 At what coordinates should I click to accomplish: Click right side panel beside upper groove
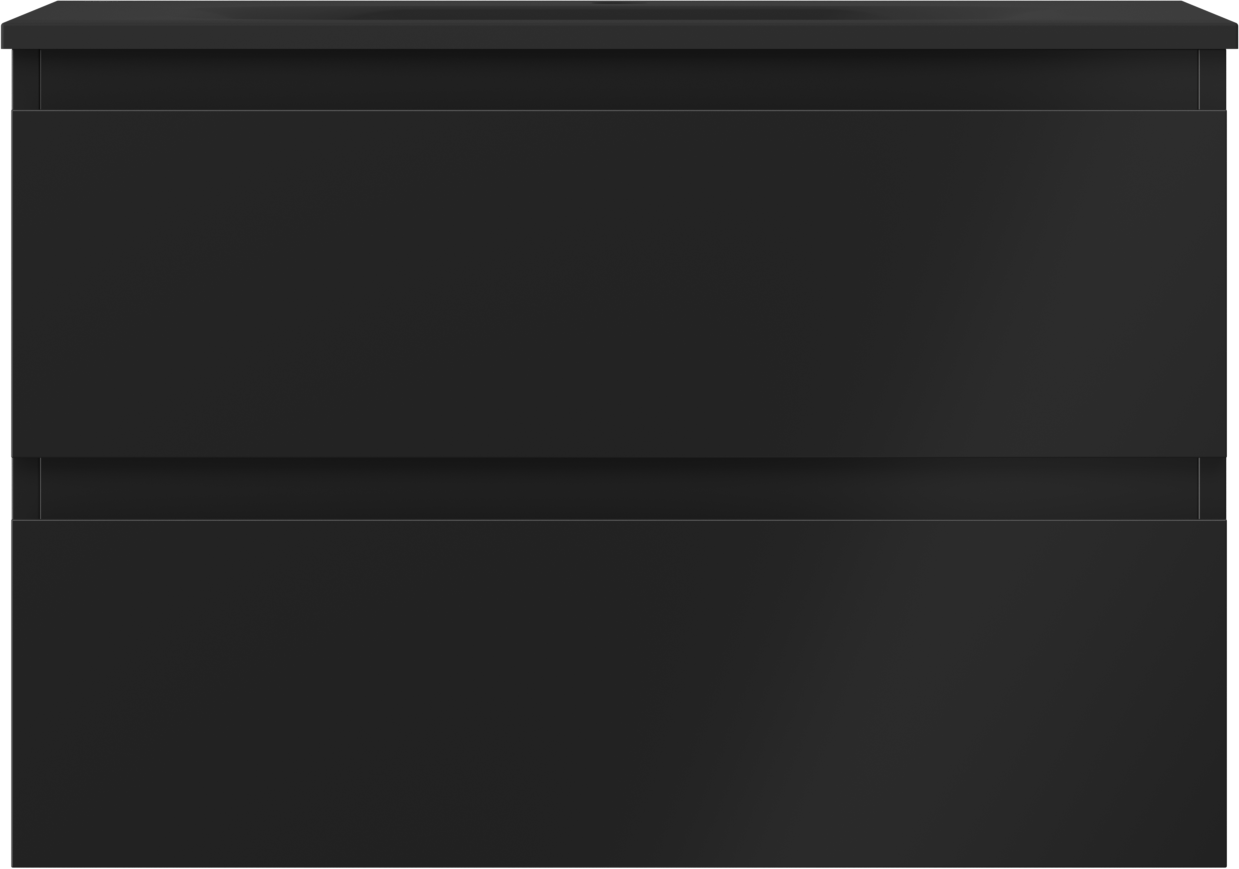point(1212,80)
